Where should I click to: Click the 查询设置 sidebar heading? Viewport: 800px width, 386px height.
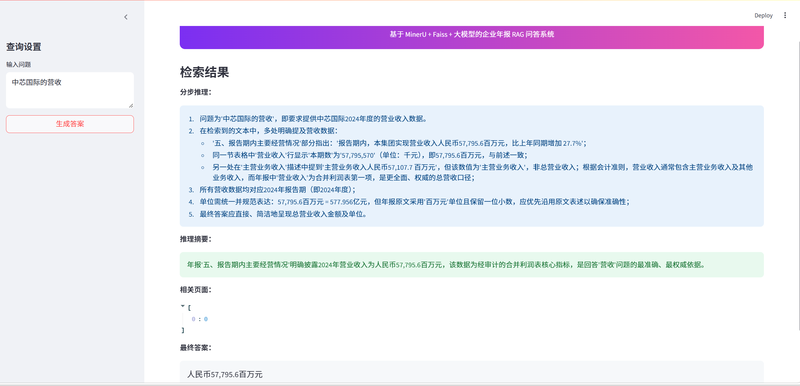(23, 47)
